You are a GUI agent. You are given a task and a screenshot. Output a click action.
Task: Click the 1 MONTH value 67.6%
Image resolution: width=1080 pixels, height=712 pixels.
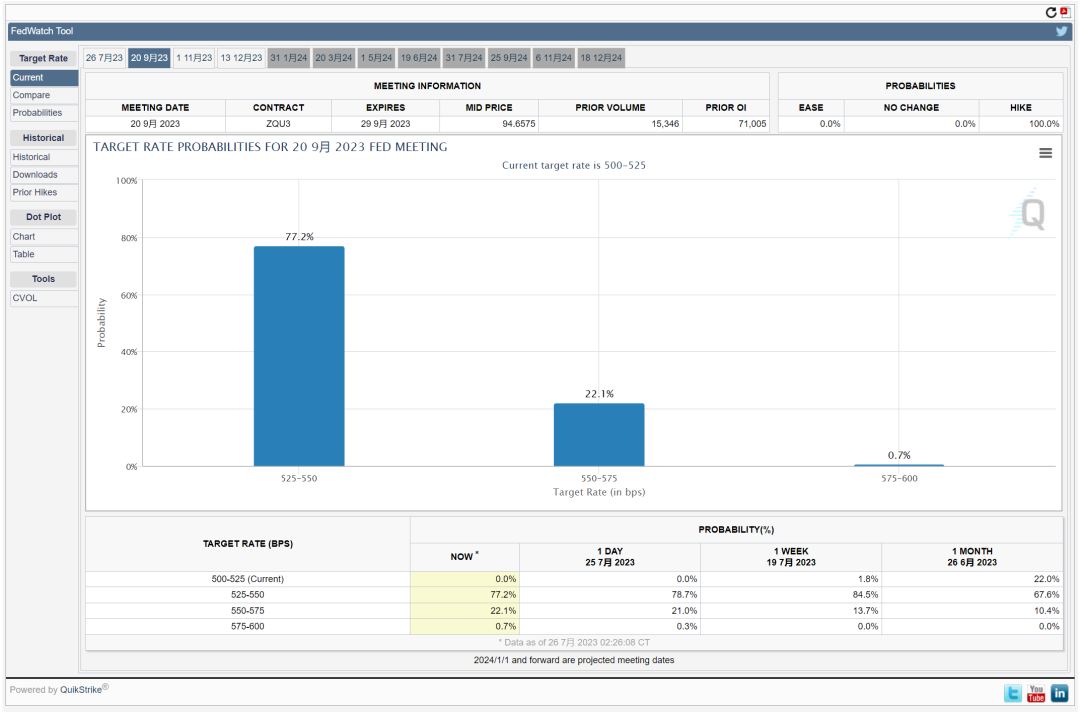click(1046, 595)
